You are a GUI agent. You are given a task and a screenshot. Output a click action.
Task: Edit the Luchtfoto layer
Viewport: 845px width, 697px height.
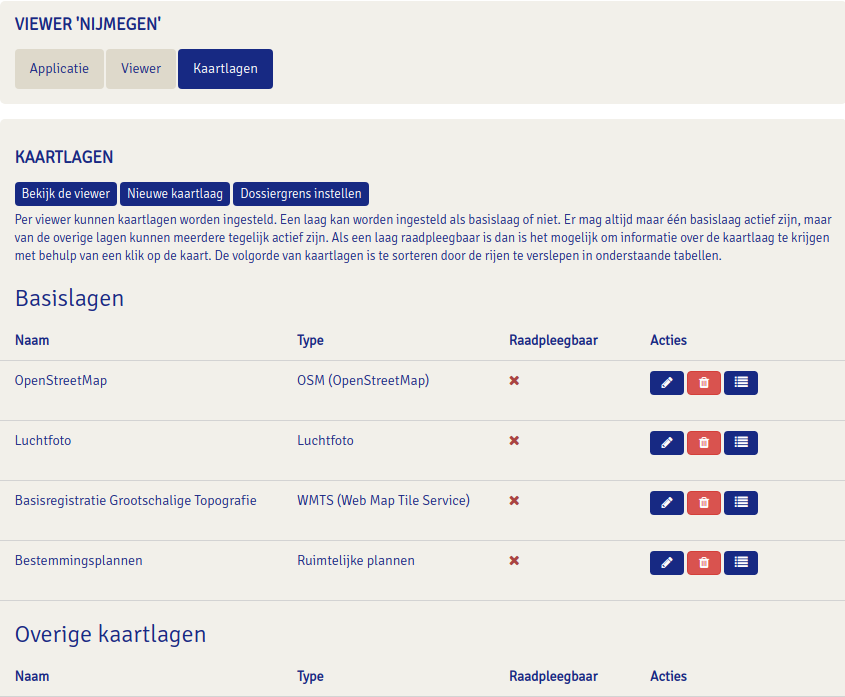tap(667, 443)
